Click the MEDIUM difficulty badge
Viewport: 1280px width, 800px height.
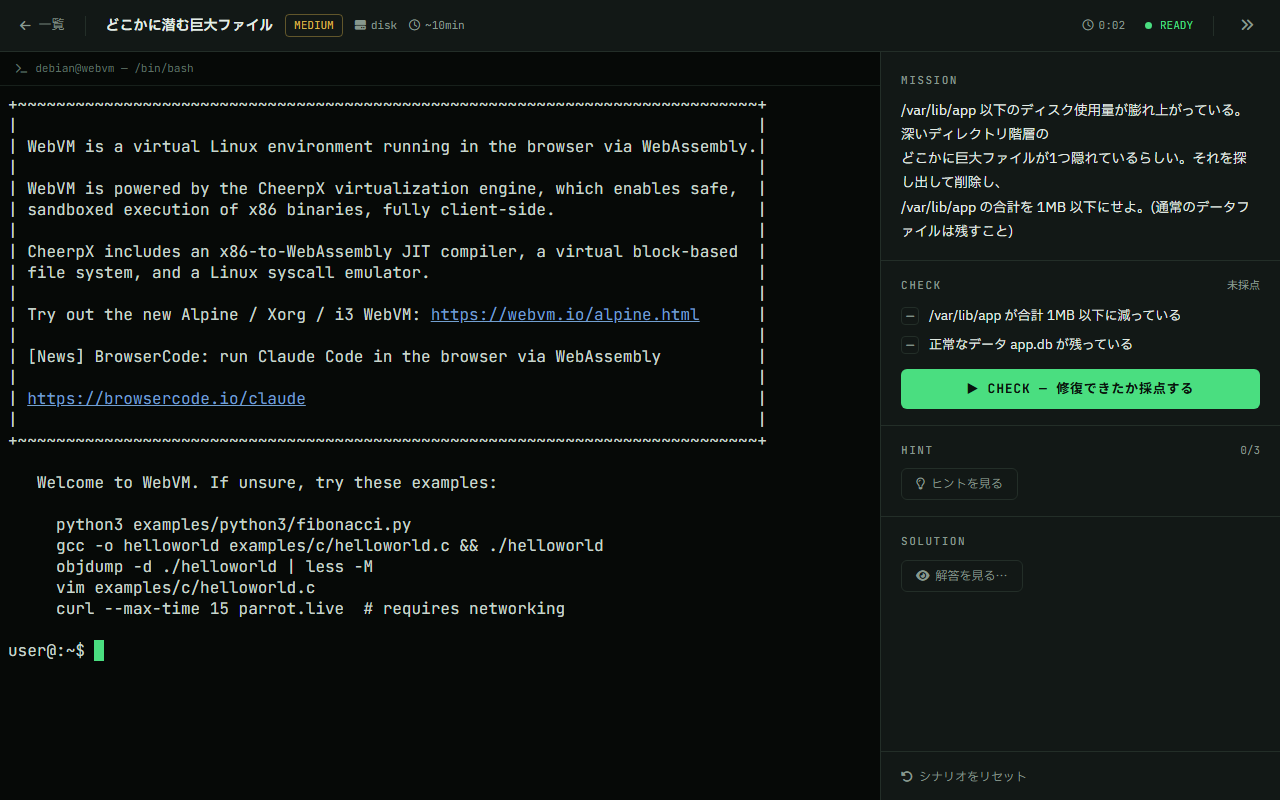point(314,25)
